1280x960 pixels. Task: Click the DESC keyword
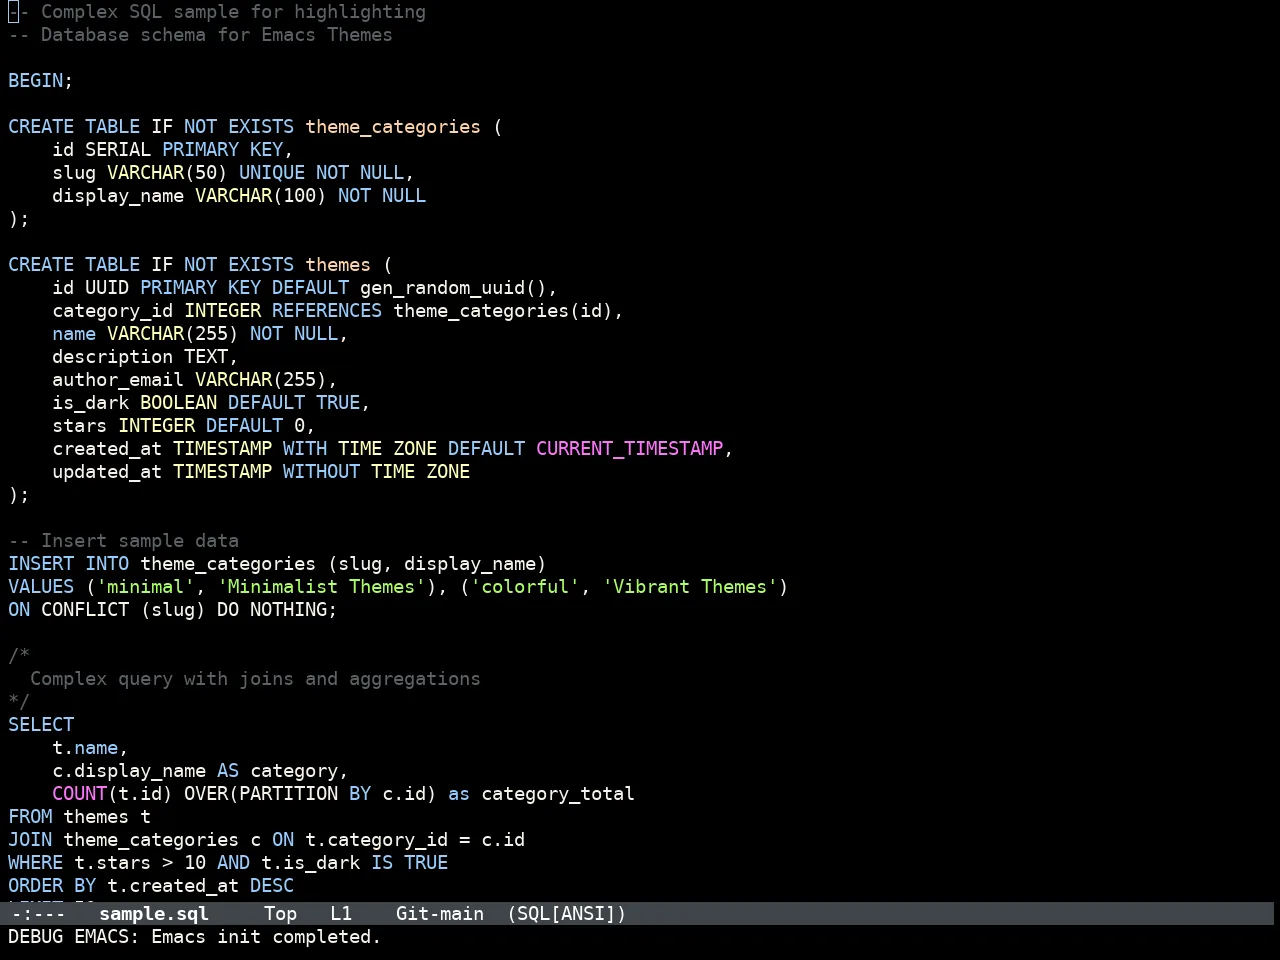[x=272, y=886]
